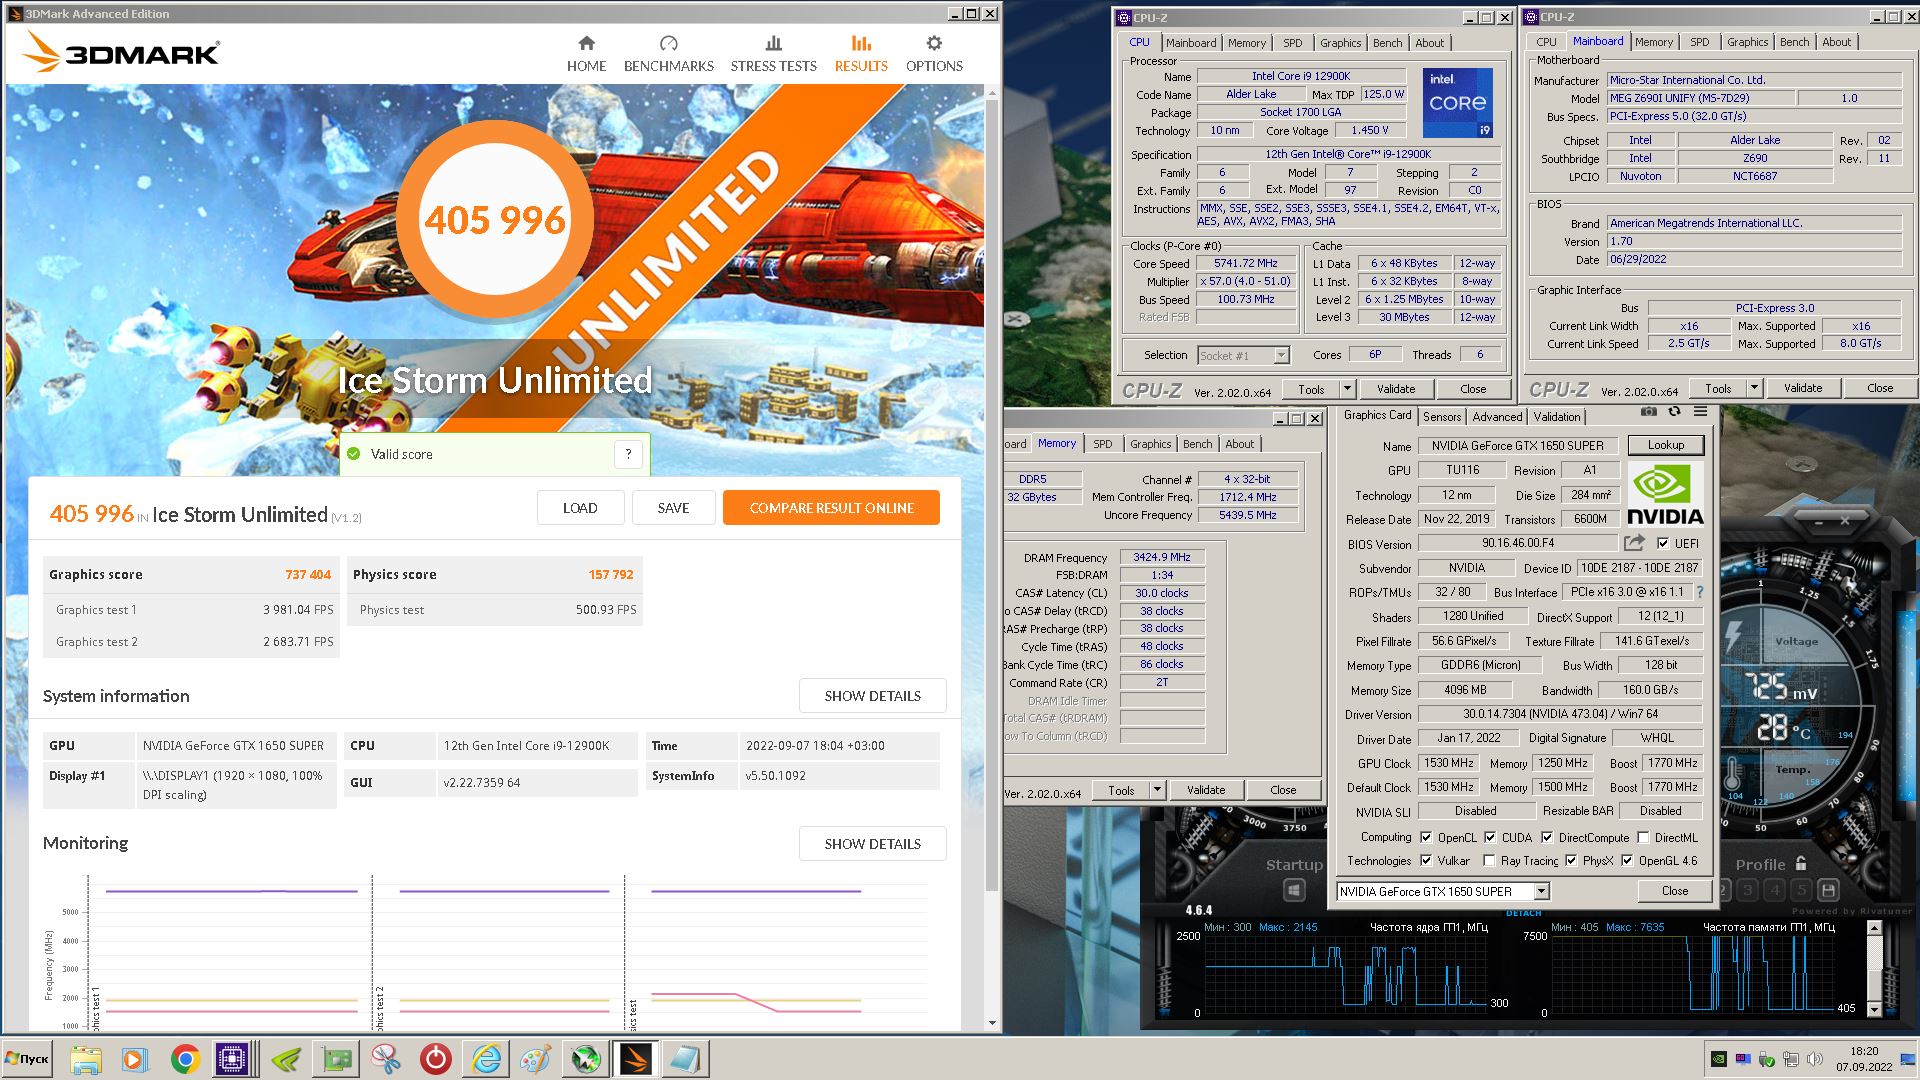This screenshot has width=1920, height=1080.
Task: Click the COMPARE RESULT ONLINE button
Action: pos(831,508)
